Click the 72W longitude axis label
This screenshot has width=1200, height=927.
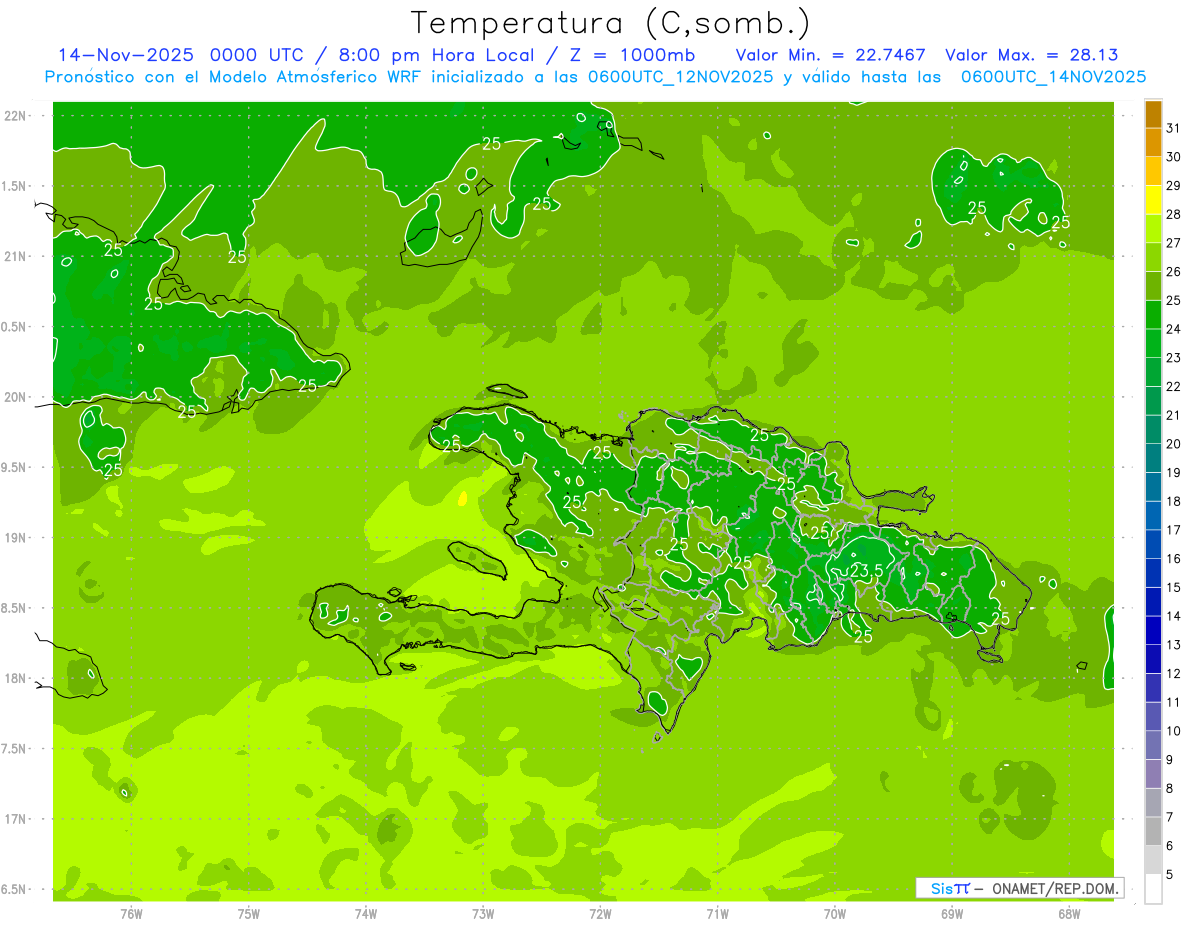coord(600,914)
